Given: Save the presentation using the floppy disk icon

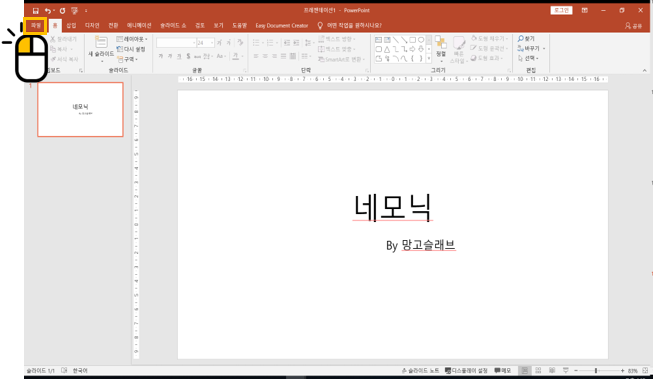Looking at the screenshot, I should [x=35, y=10].
